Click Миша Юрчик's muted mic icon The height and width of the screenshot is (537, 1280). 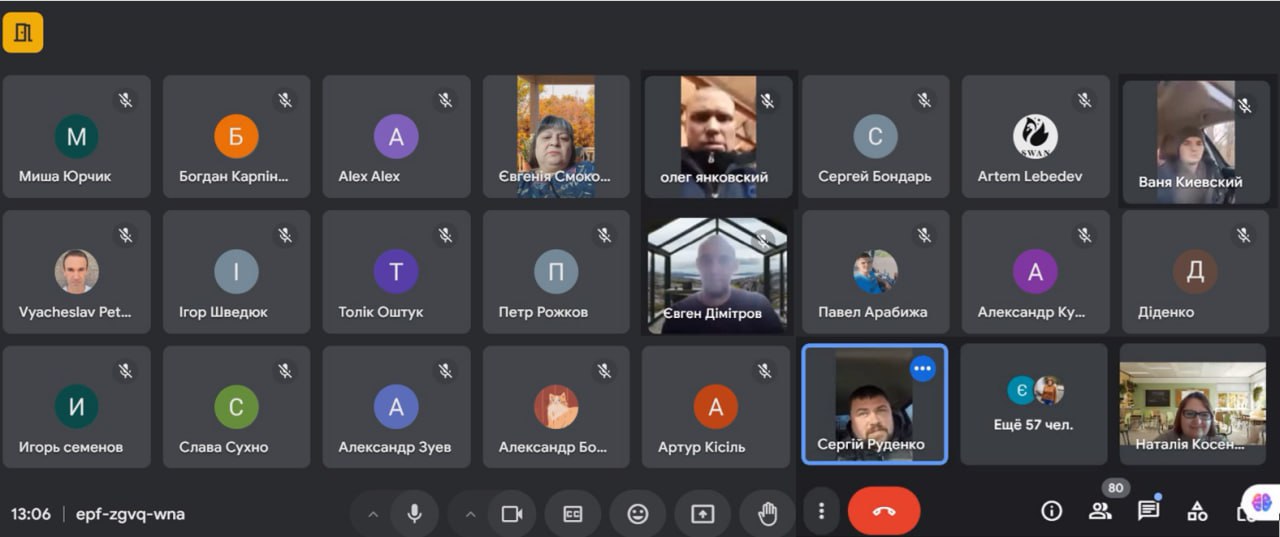(x=126, y=100)
